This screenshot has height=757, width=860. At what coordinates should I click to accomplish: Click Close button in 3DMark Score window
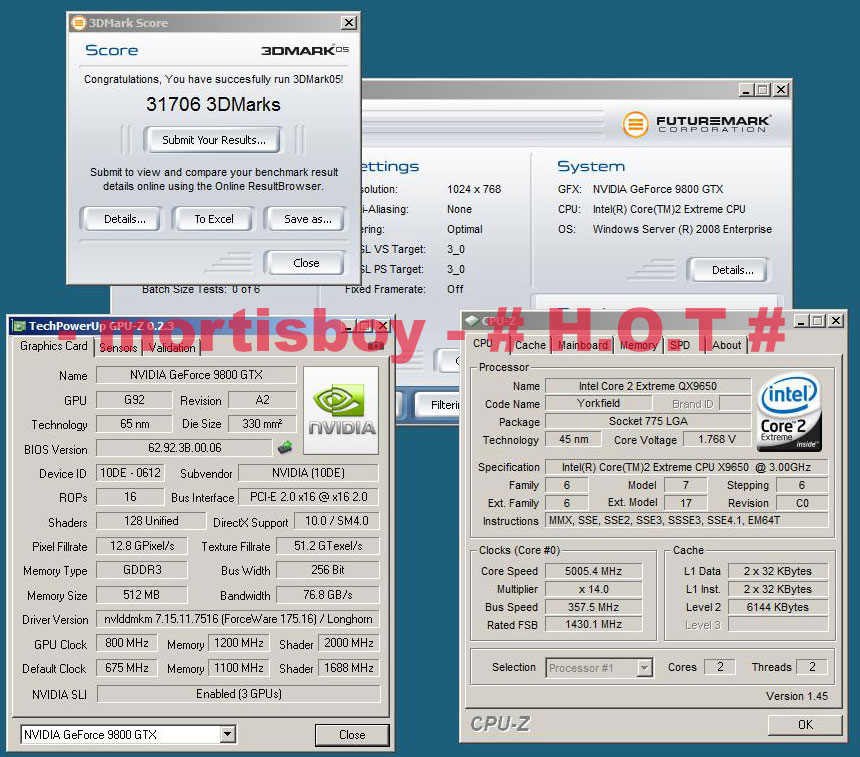click(306, 263)
